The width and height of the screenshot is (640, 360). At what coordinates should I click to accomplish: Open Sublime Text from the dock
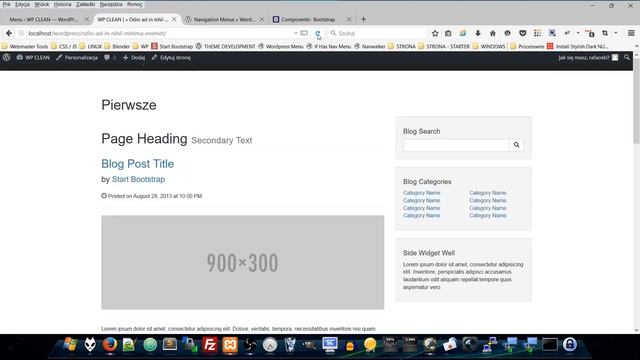(170, 345)
